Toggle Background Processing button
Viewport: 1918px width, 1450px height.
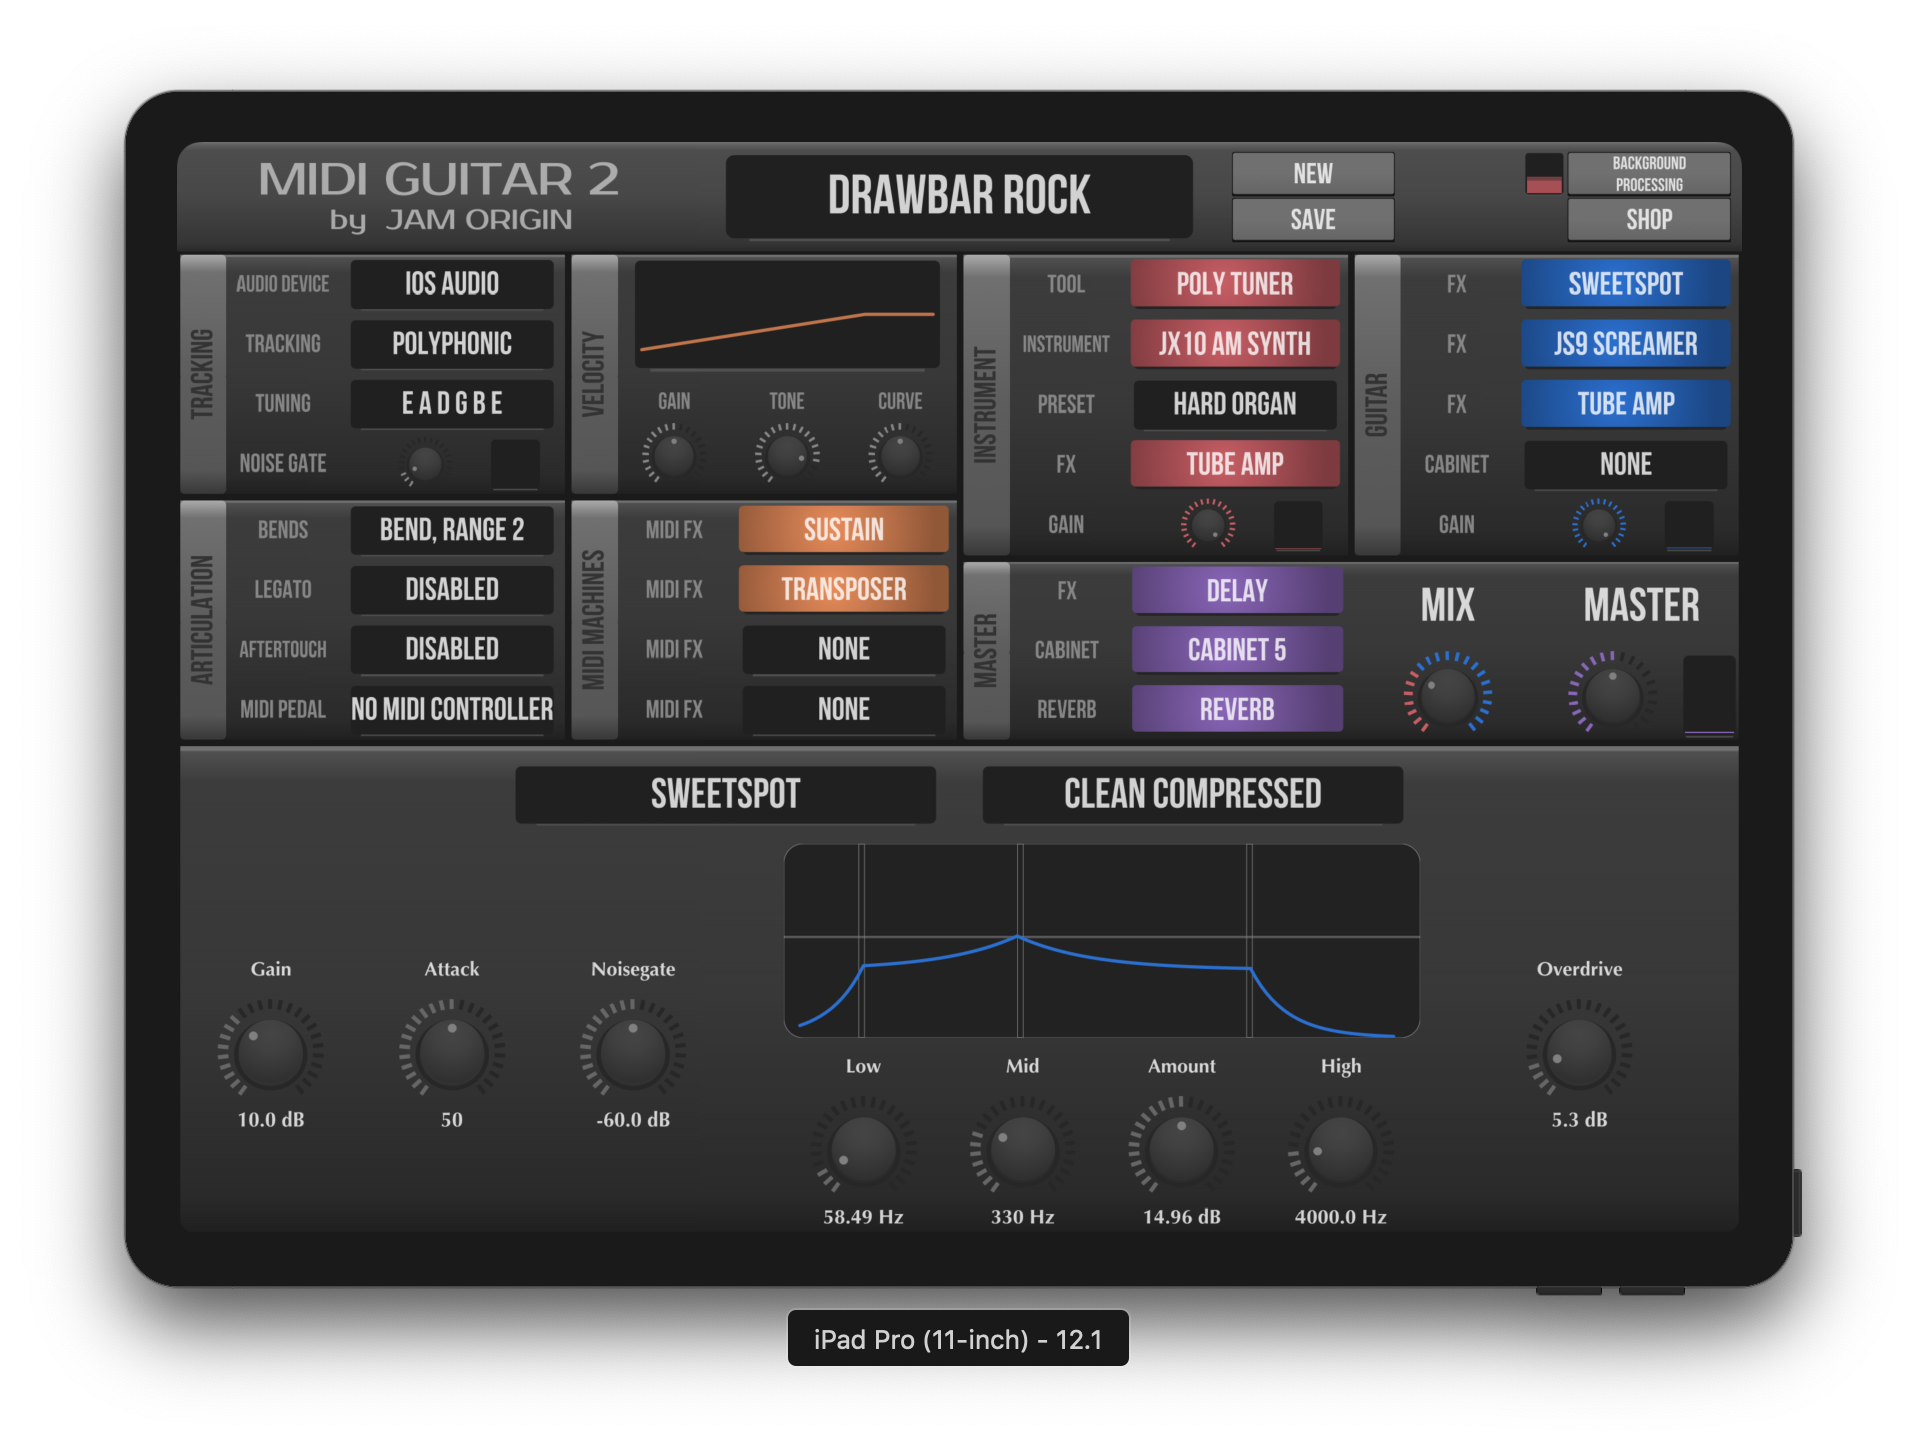point(1648,174)
